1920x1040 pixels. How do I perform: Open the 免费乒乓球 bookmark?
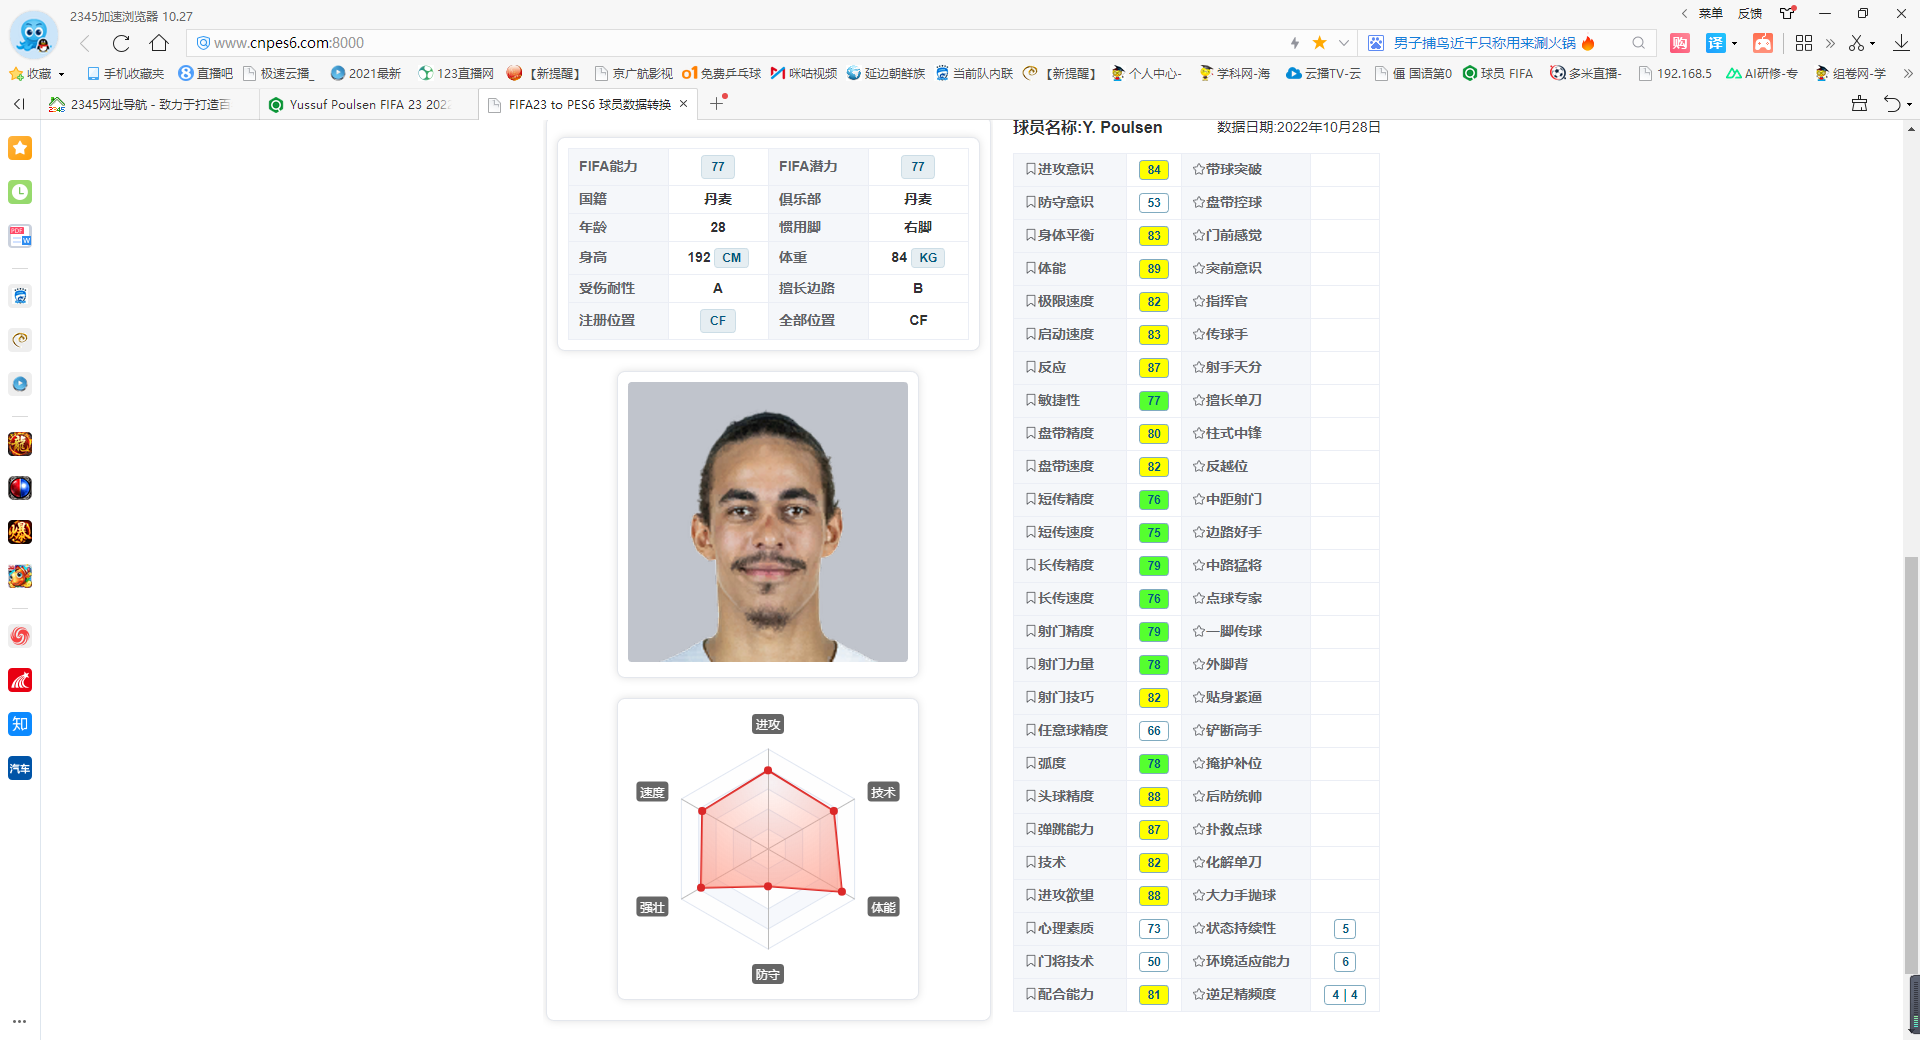pyautogui.click(x=721, y=73)
